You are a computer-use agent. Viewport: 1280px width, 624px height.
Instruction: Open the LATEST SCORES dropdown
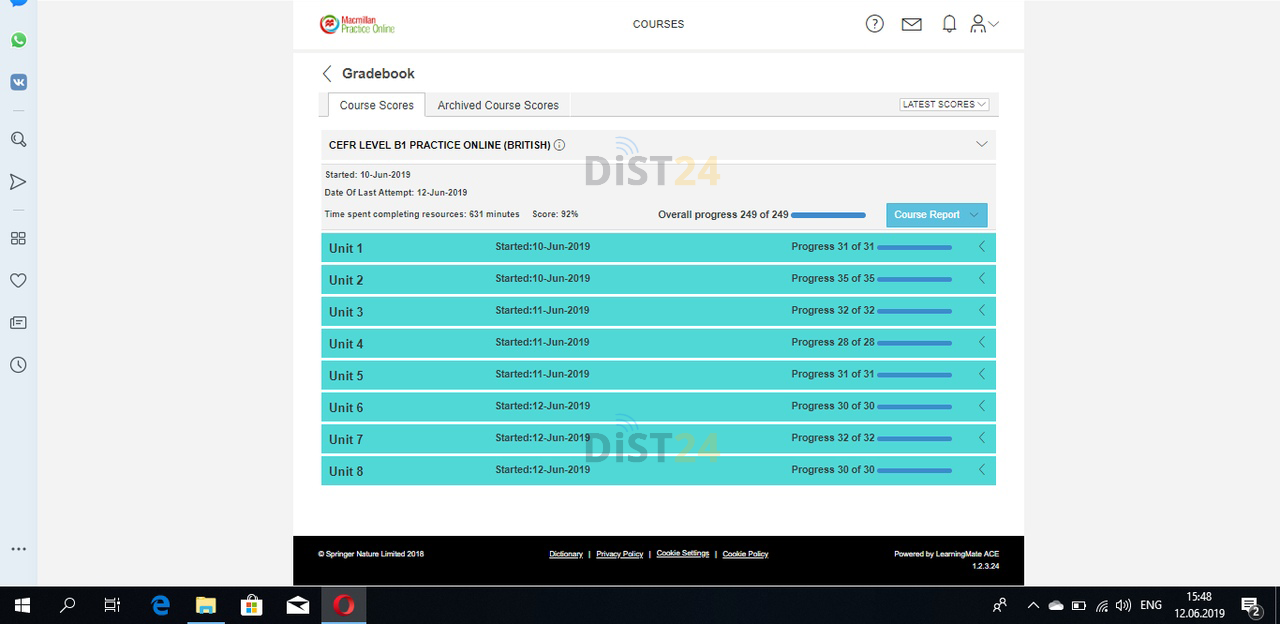942,103
